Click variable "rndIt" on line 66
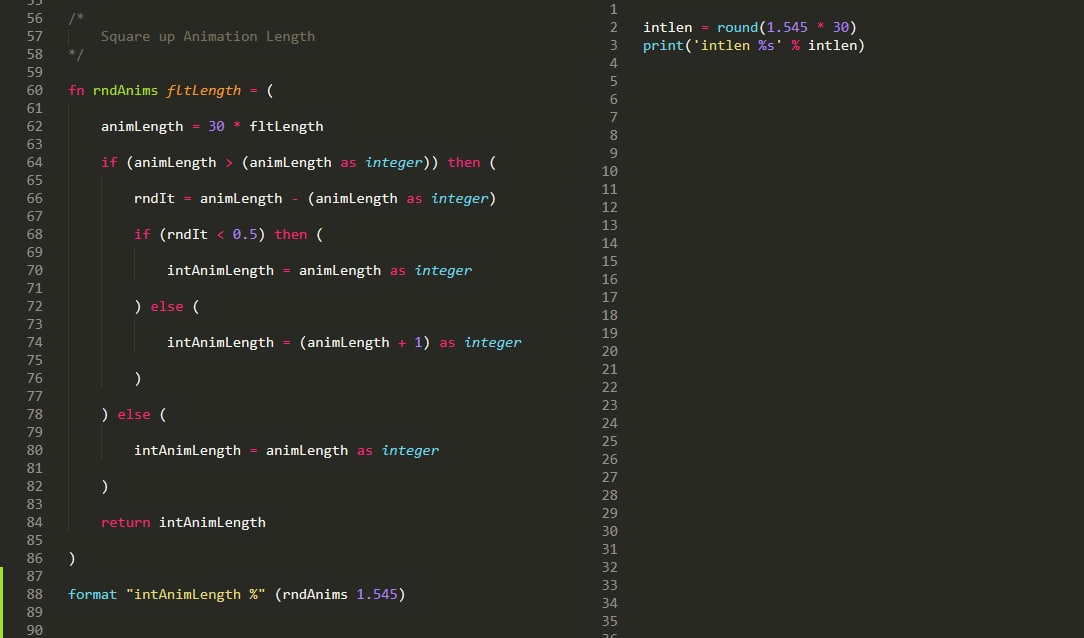Screen dimensions: 1084x638 [x=154, y=198]
